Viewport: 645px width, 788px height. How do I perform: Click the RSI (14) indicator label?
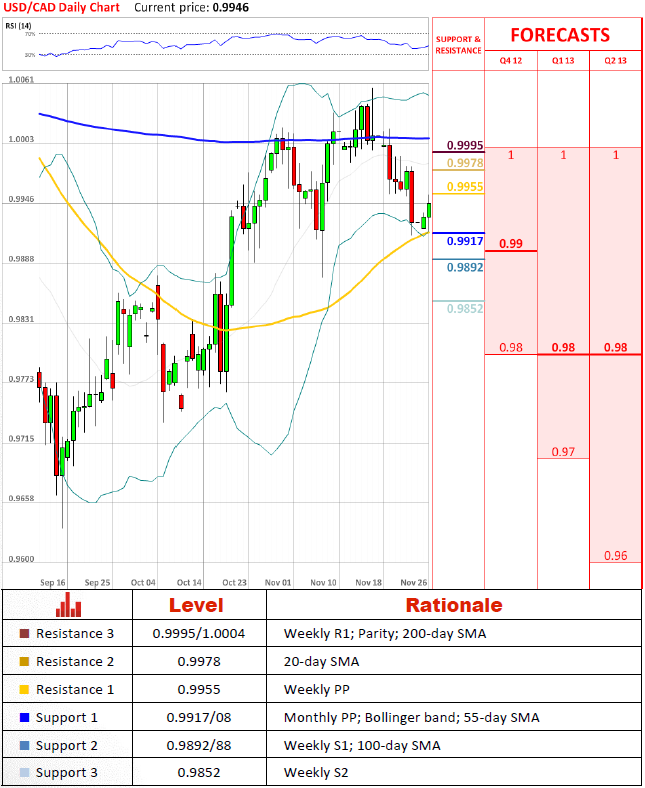tap(18, 26)
